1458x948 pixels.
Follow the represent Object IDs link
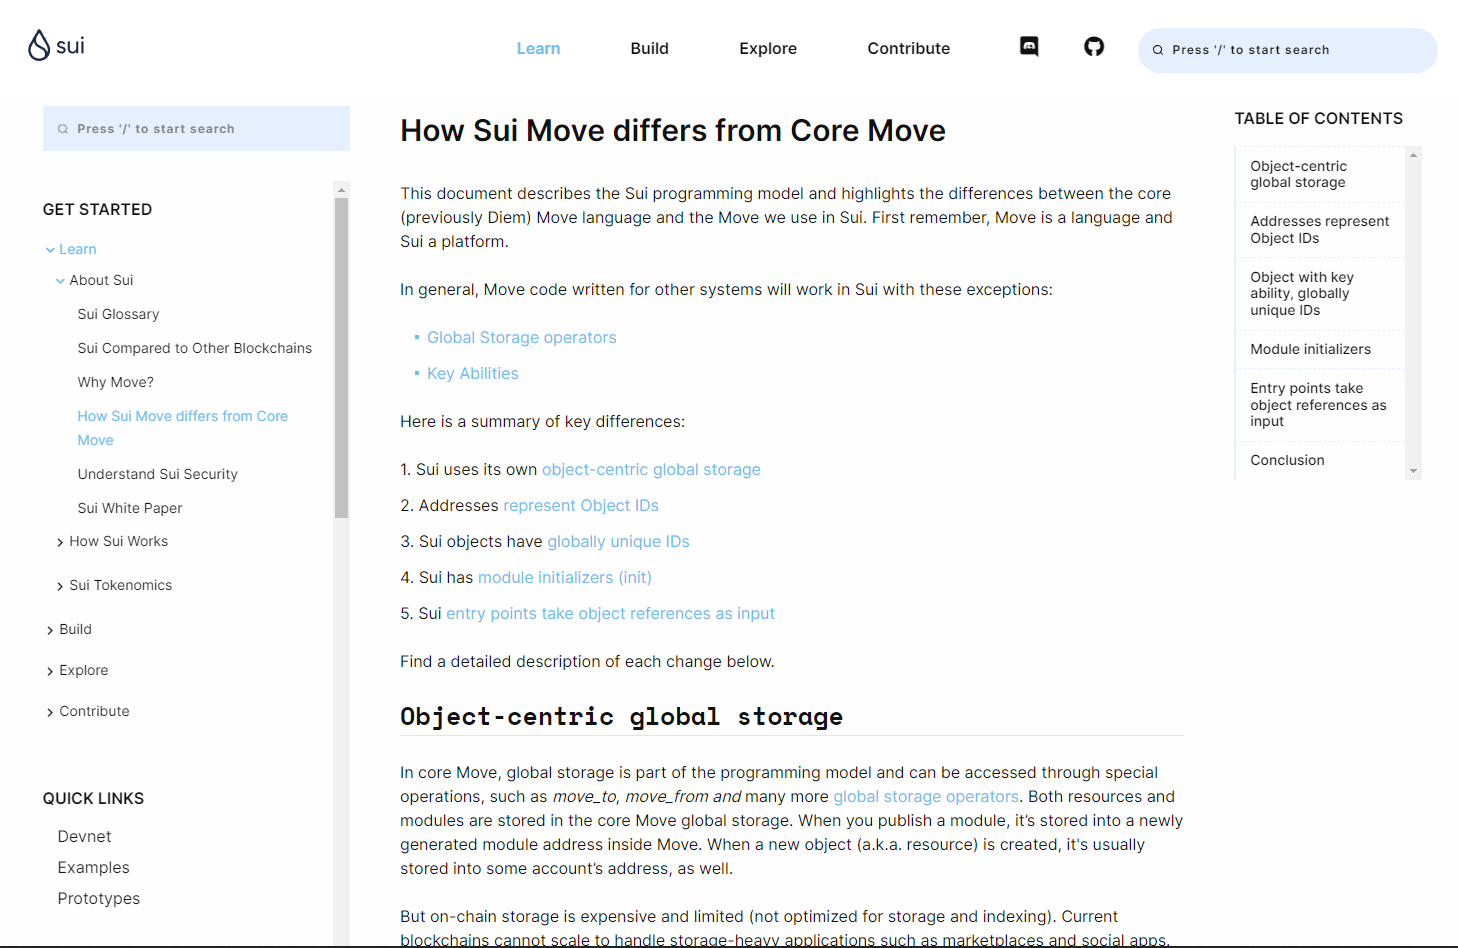coord(581,506)
